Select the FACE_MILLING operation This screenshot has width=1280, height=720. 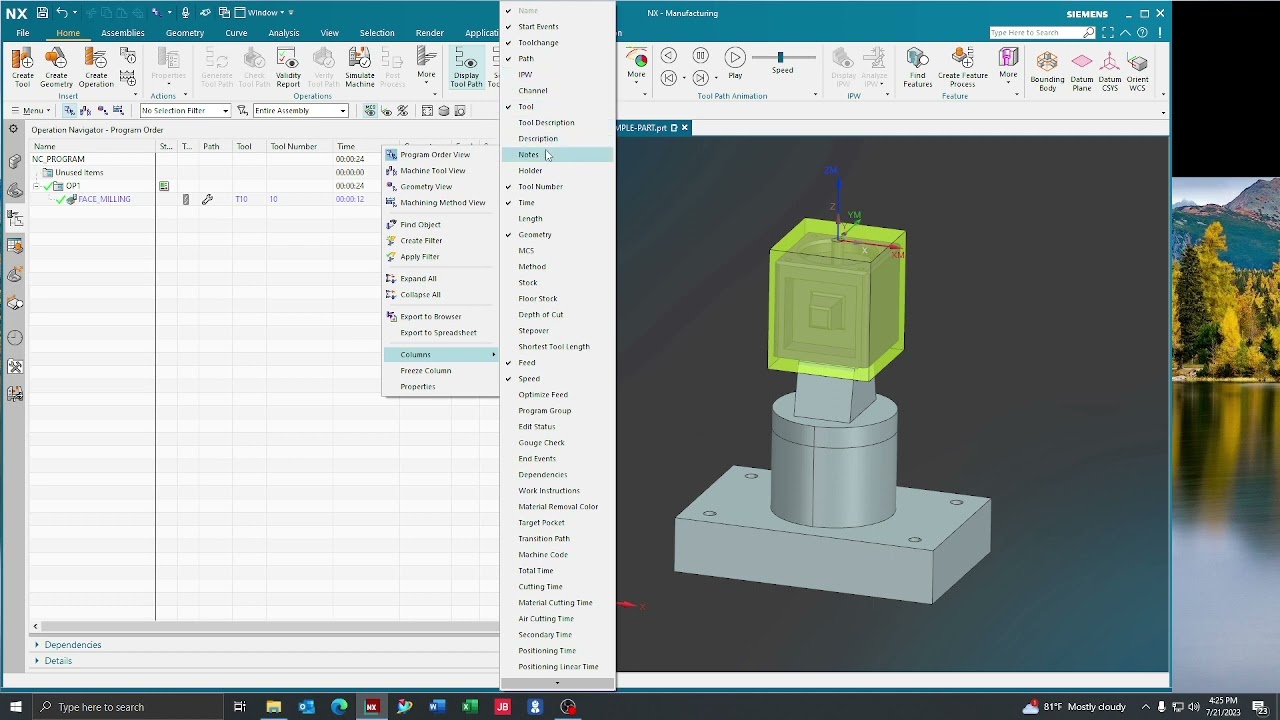click(104, 199)
